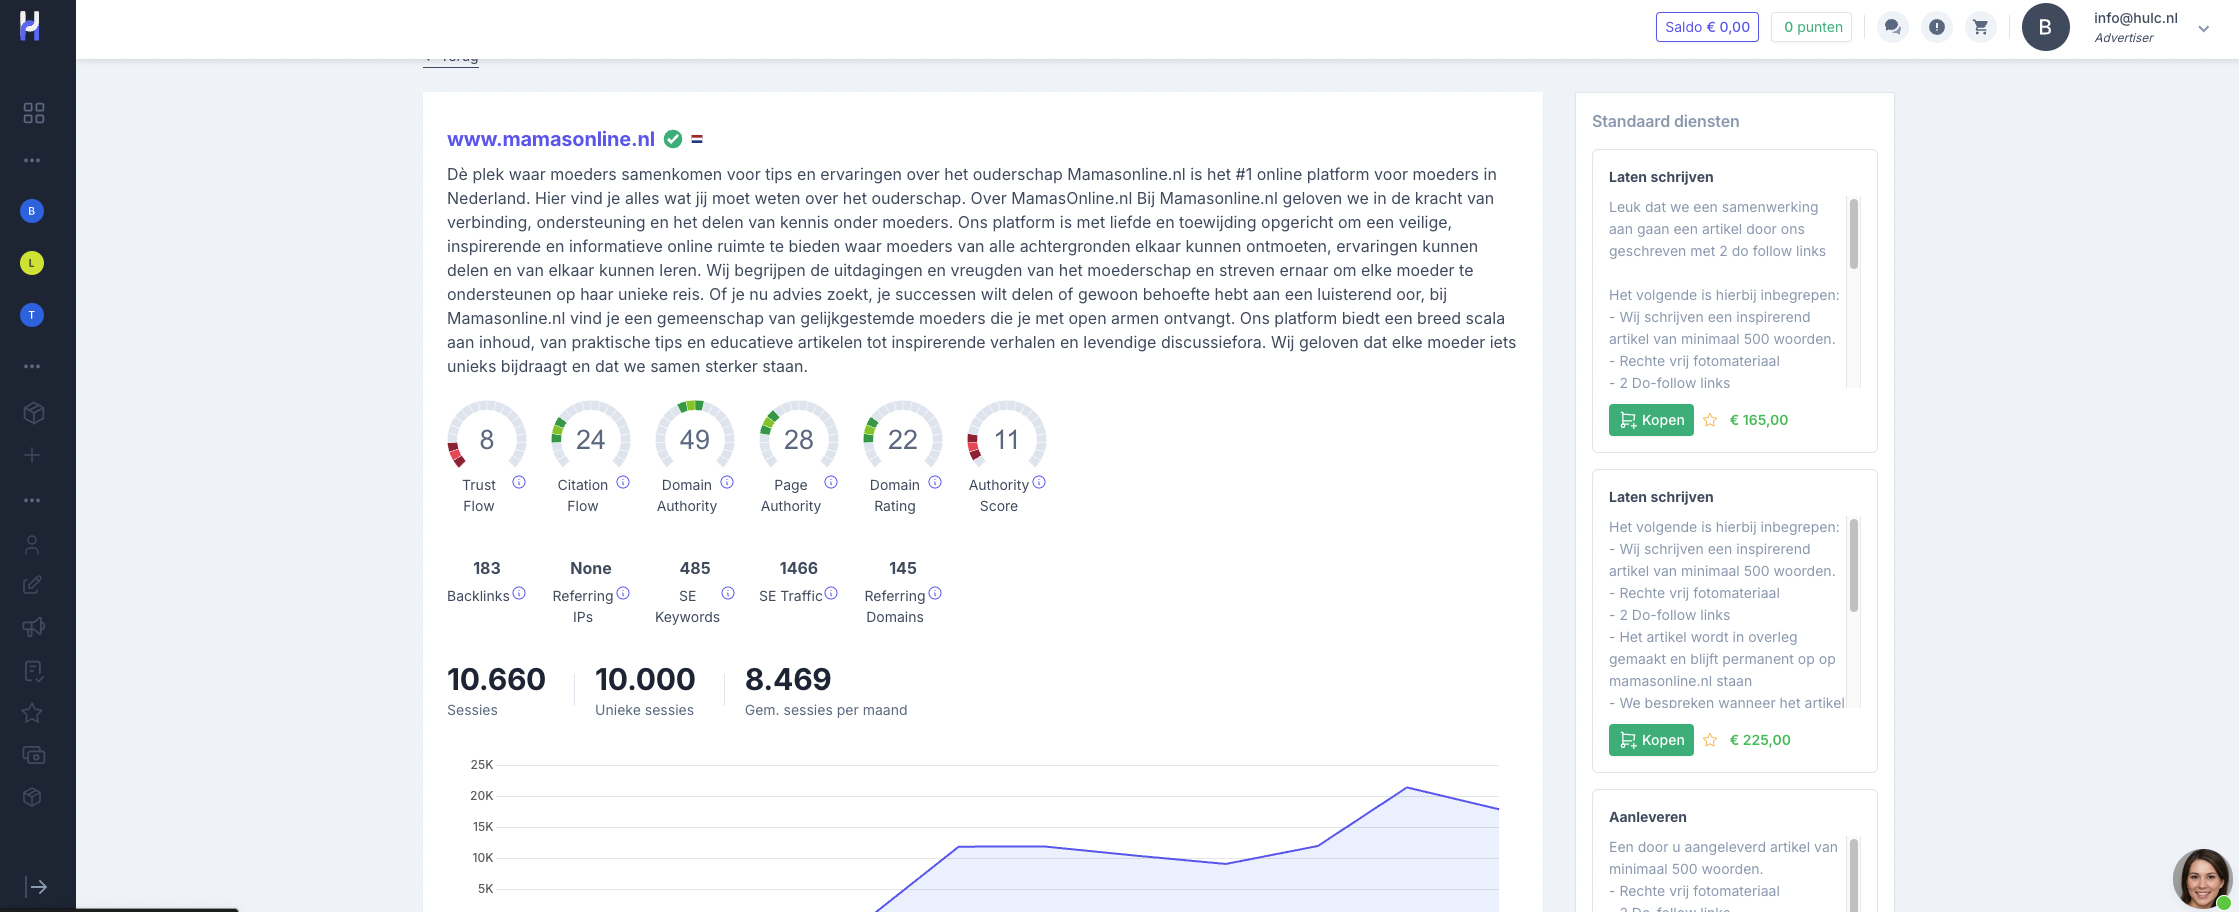Image resolution: width=2239 pixels, height=912 pixels.
Task: Click the Trust Flow info icon
Action: (x=519, y=482)
